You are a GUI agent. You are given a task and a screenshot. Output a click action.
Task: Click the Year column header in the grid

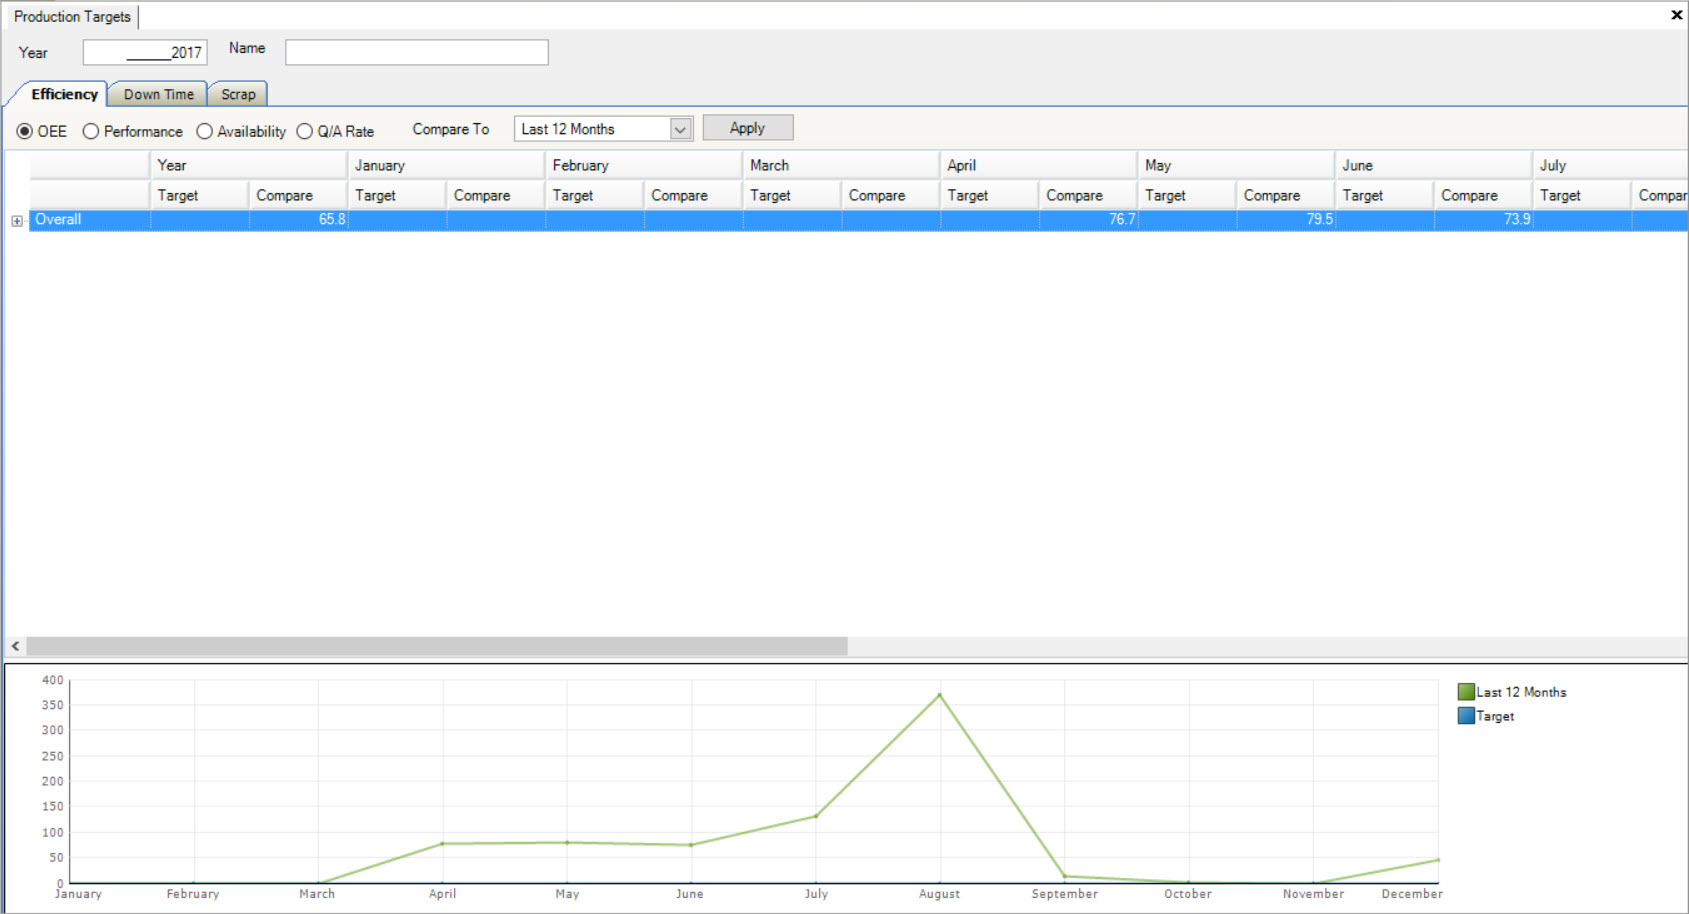248,165
